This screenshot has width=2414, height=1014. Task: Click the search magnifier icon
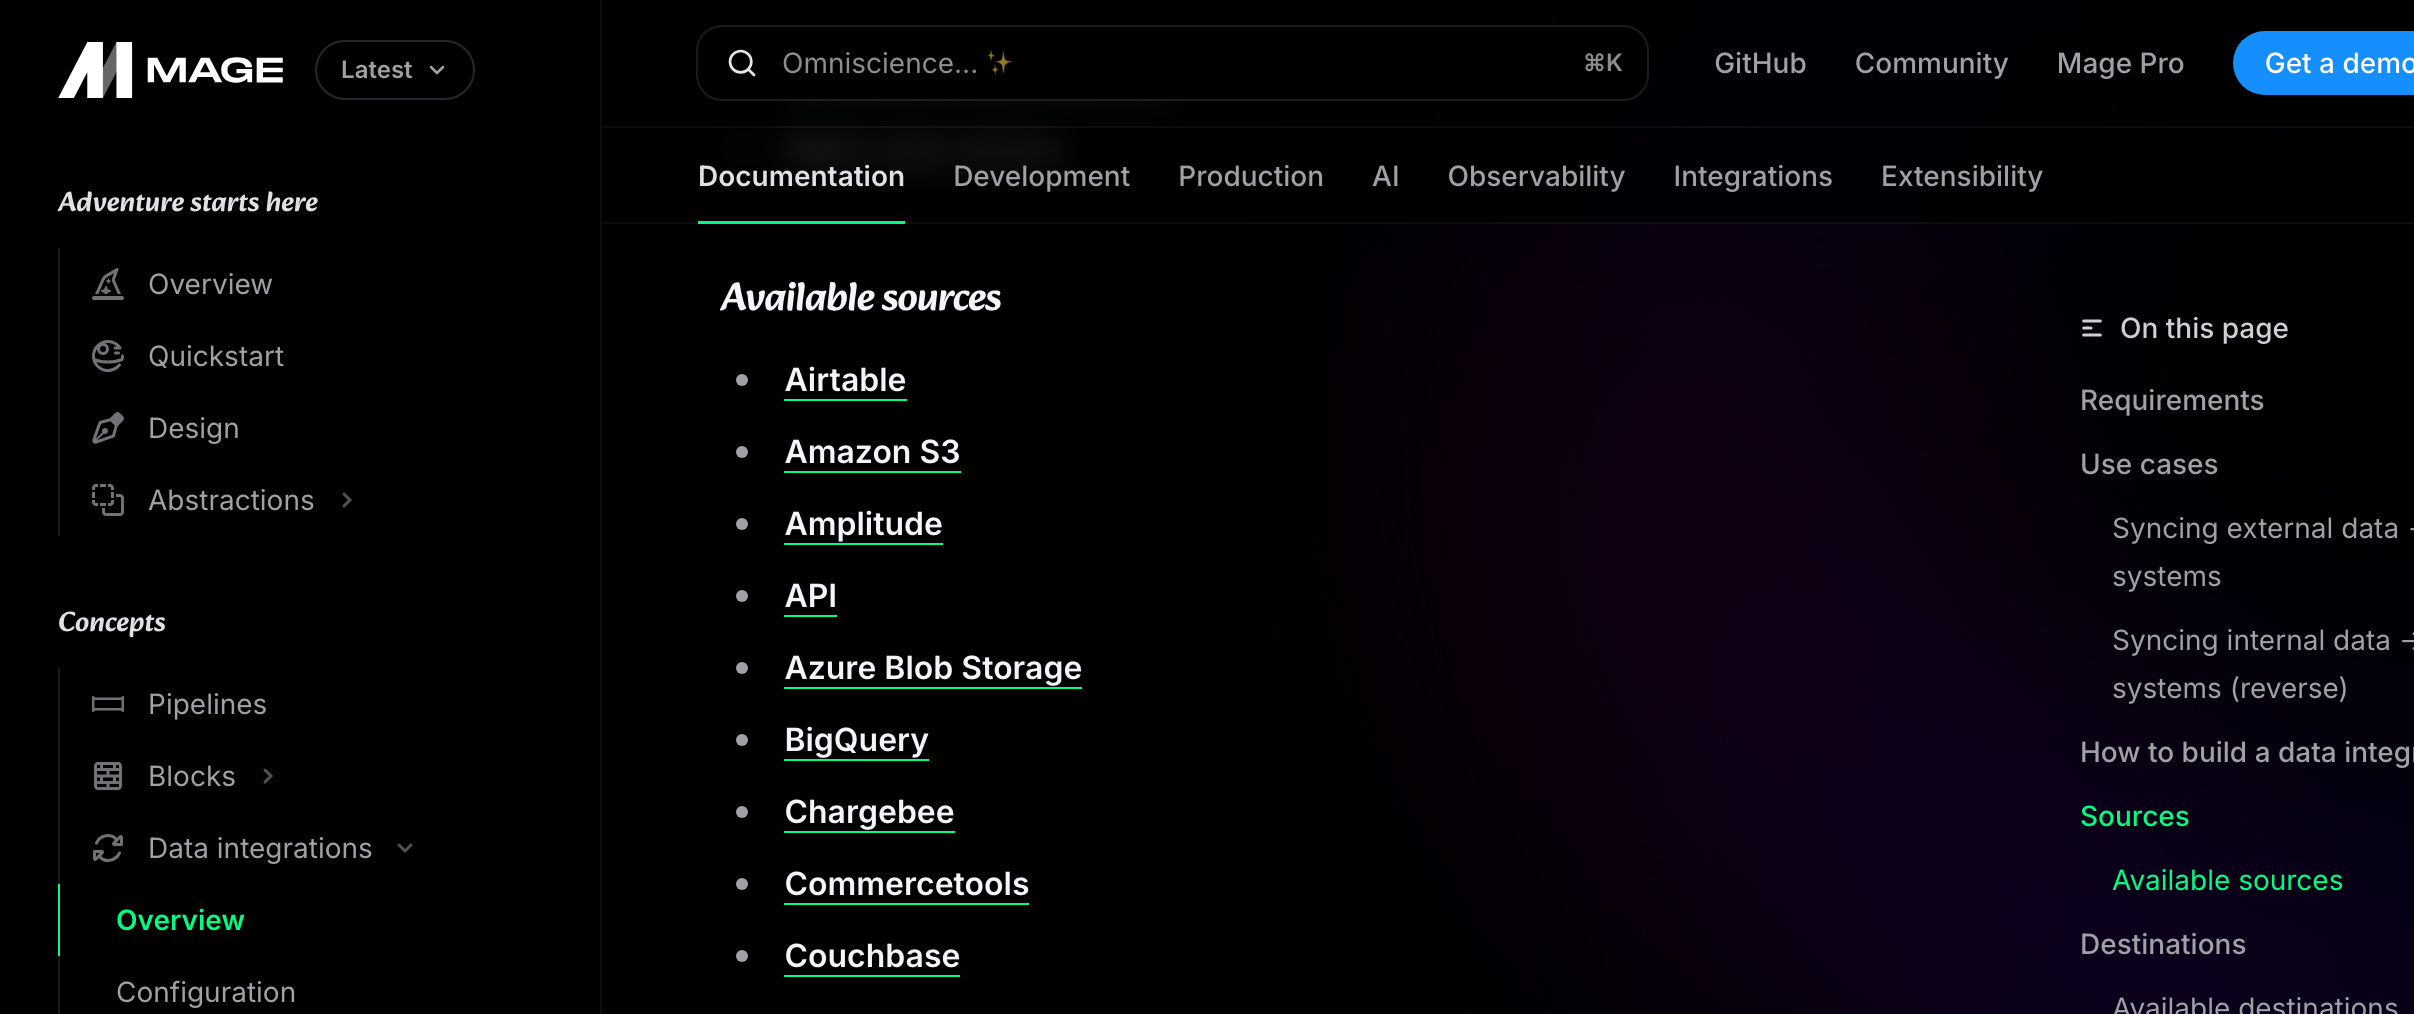pos(742,63)
